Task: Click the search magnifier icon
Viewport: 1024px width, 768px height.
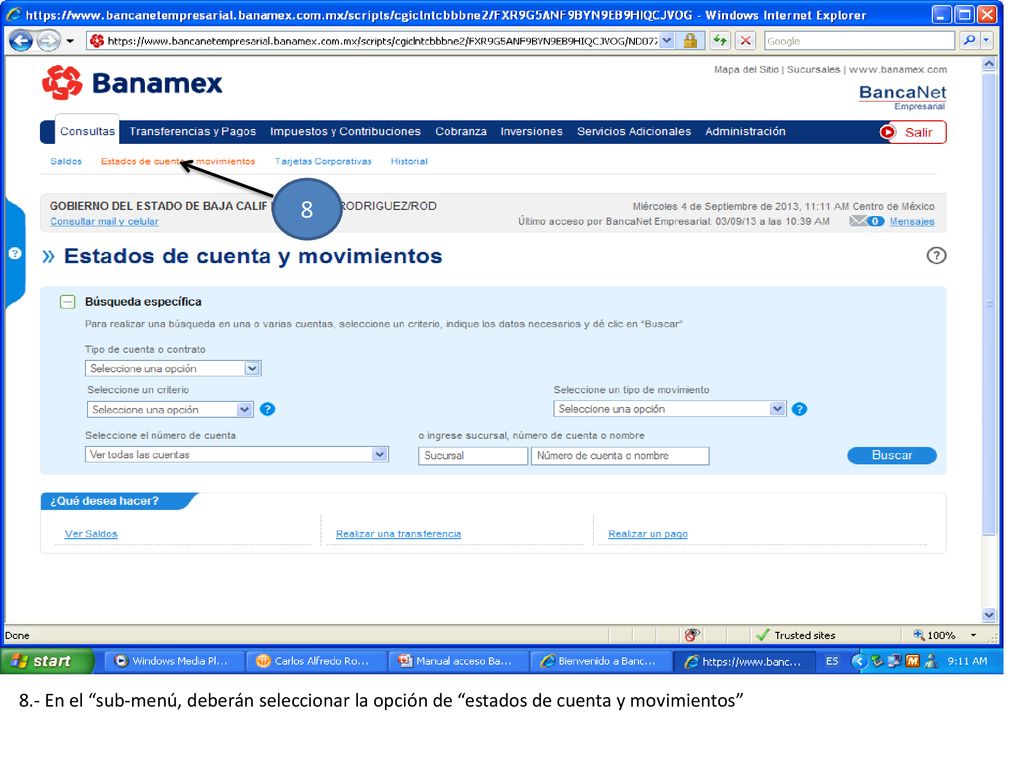Action: (969, 40)
